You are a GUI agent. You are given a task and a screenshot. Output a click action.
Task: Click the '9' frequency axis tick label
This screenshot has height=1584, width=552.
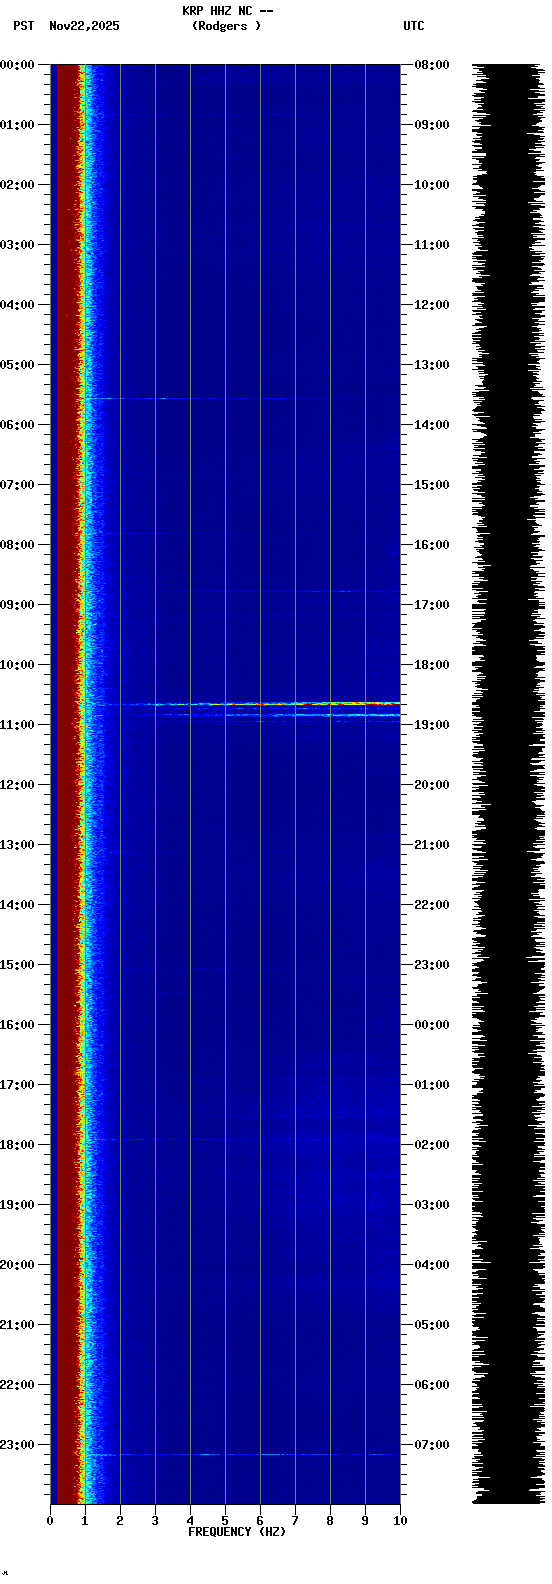point(365,1521)
